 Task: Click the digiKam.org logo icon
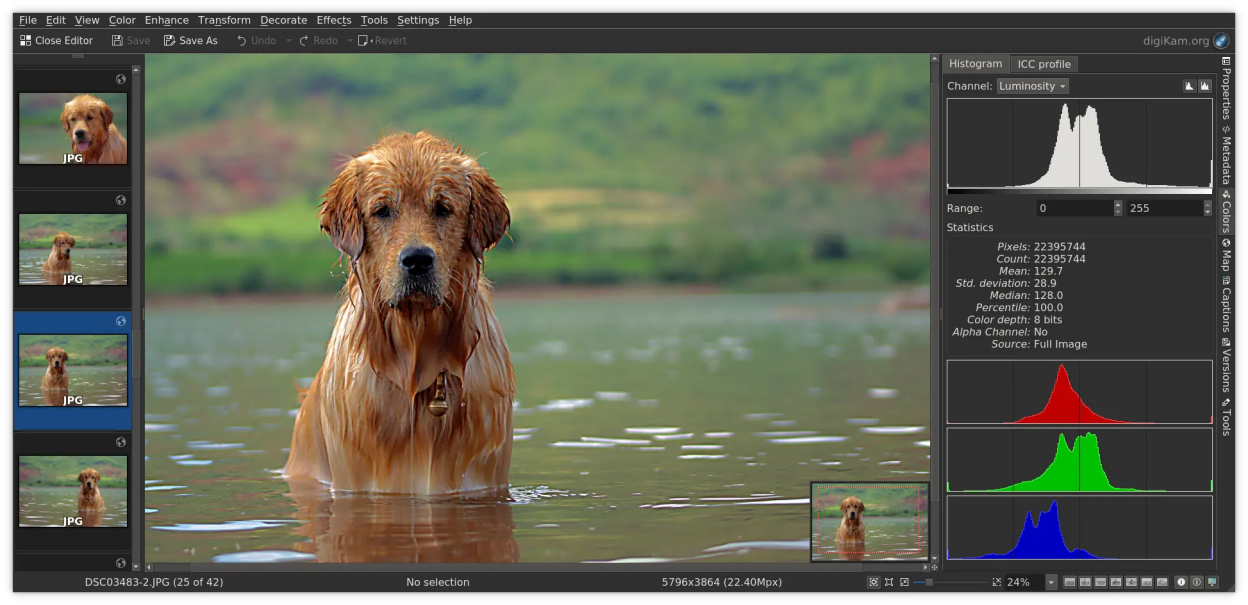[x=1221, y=41]
